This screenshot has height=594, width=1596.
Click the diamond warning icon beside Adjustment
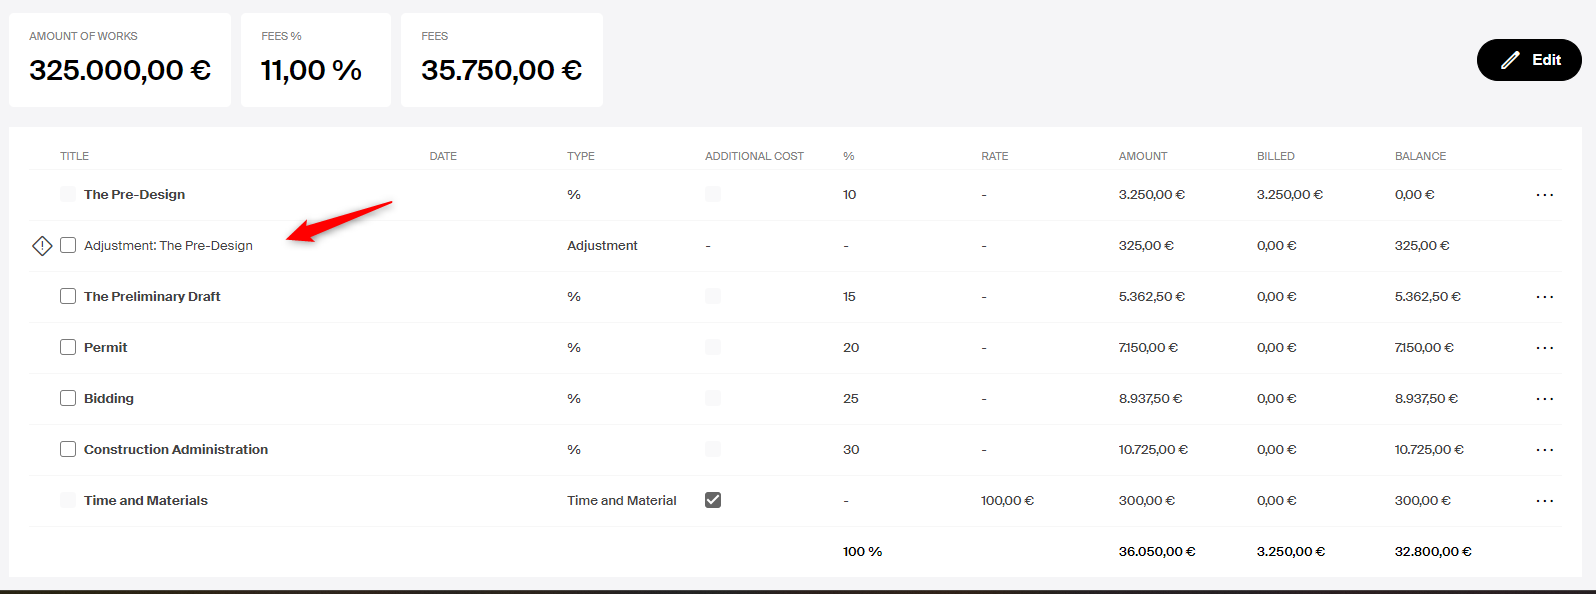[x=42, y=245]
